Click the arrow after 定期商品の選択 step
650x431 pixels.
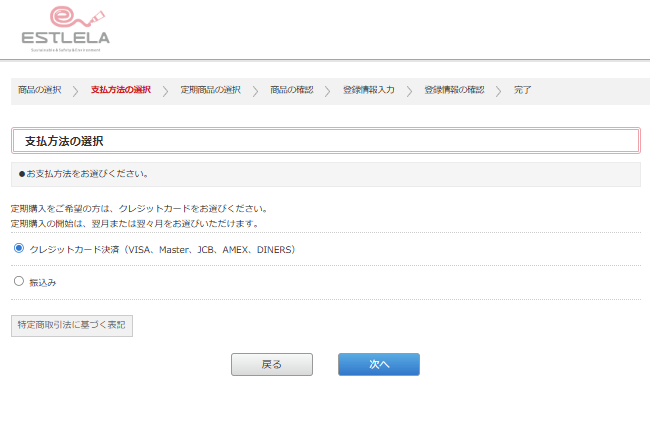(x=256, y=91)
